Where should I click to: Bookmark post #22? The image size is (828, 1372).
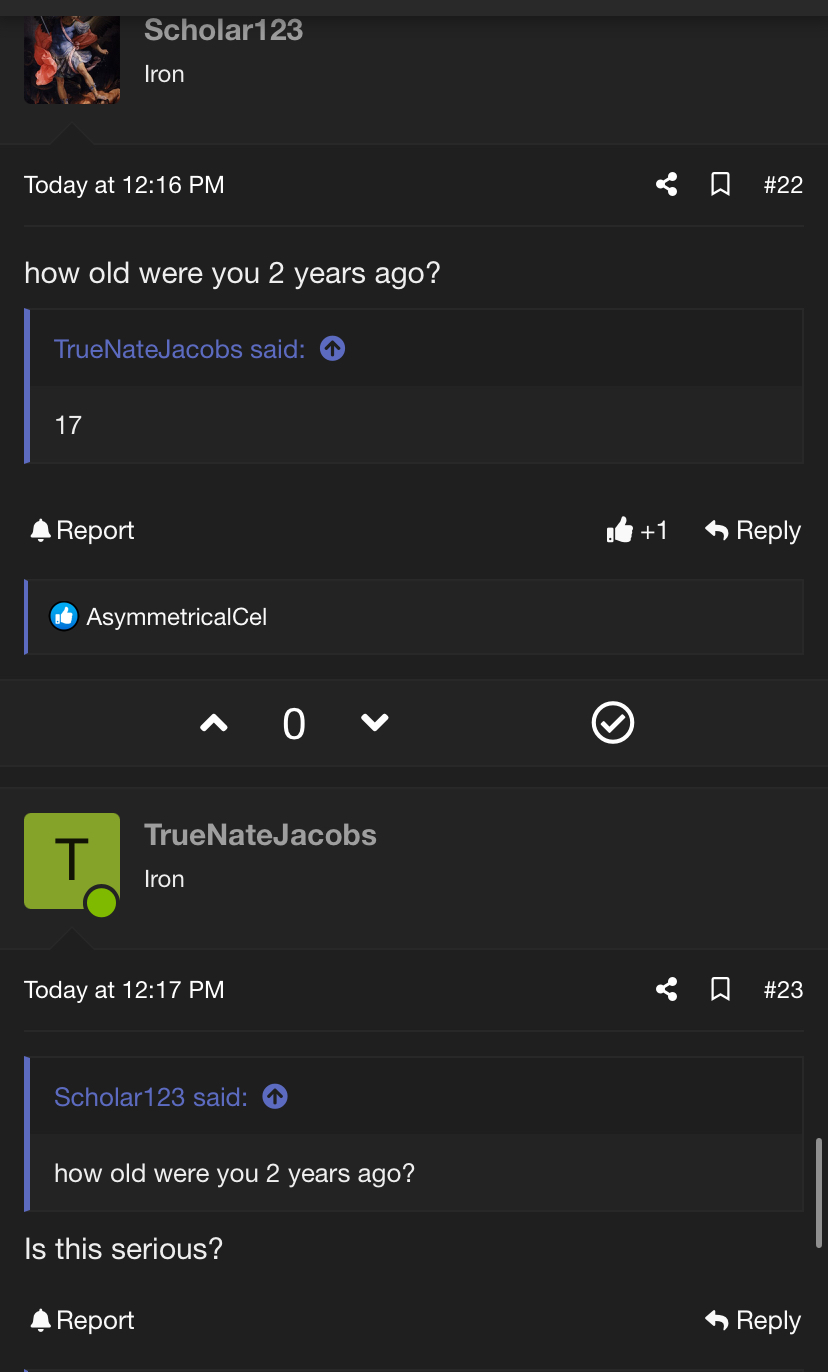click(720, 185)
